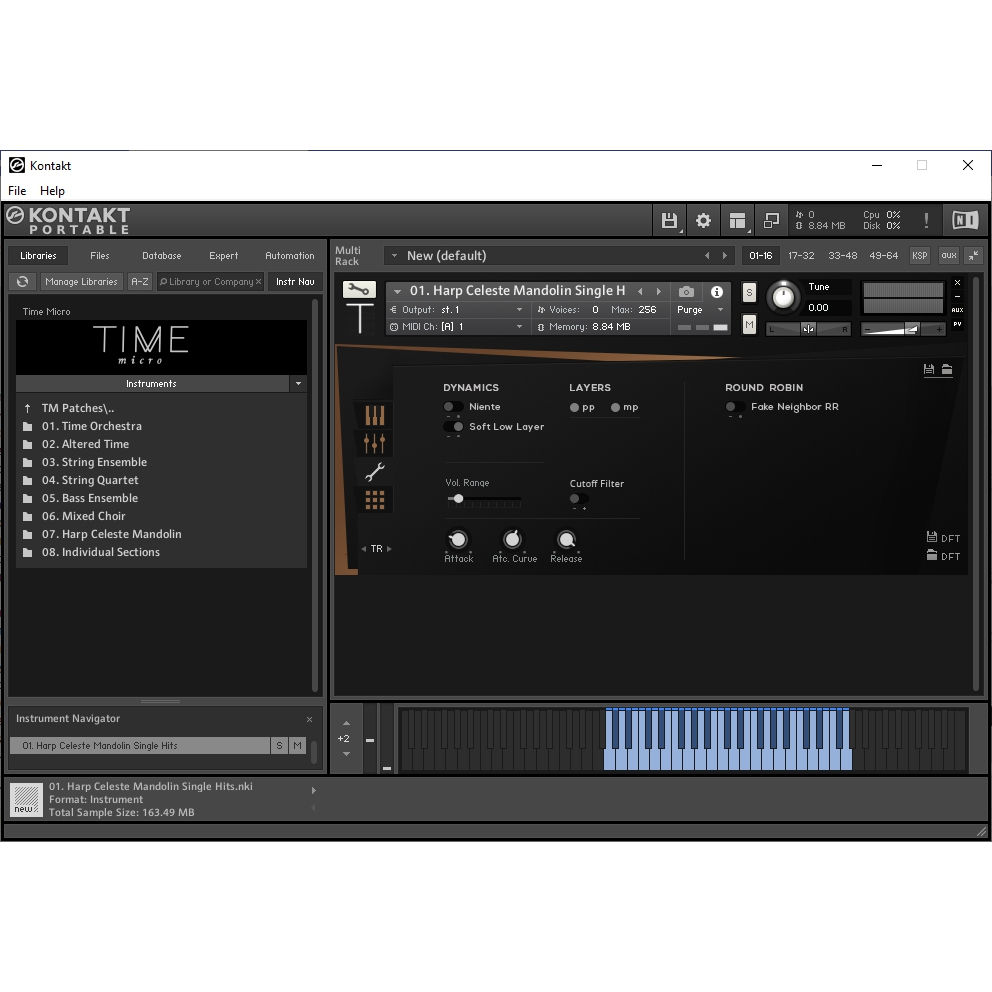The image size is (992, 992).
Task: Open the multi rack preset dropdown
Action: (x=394, y=256)
